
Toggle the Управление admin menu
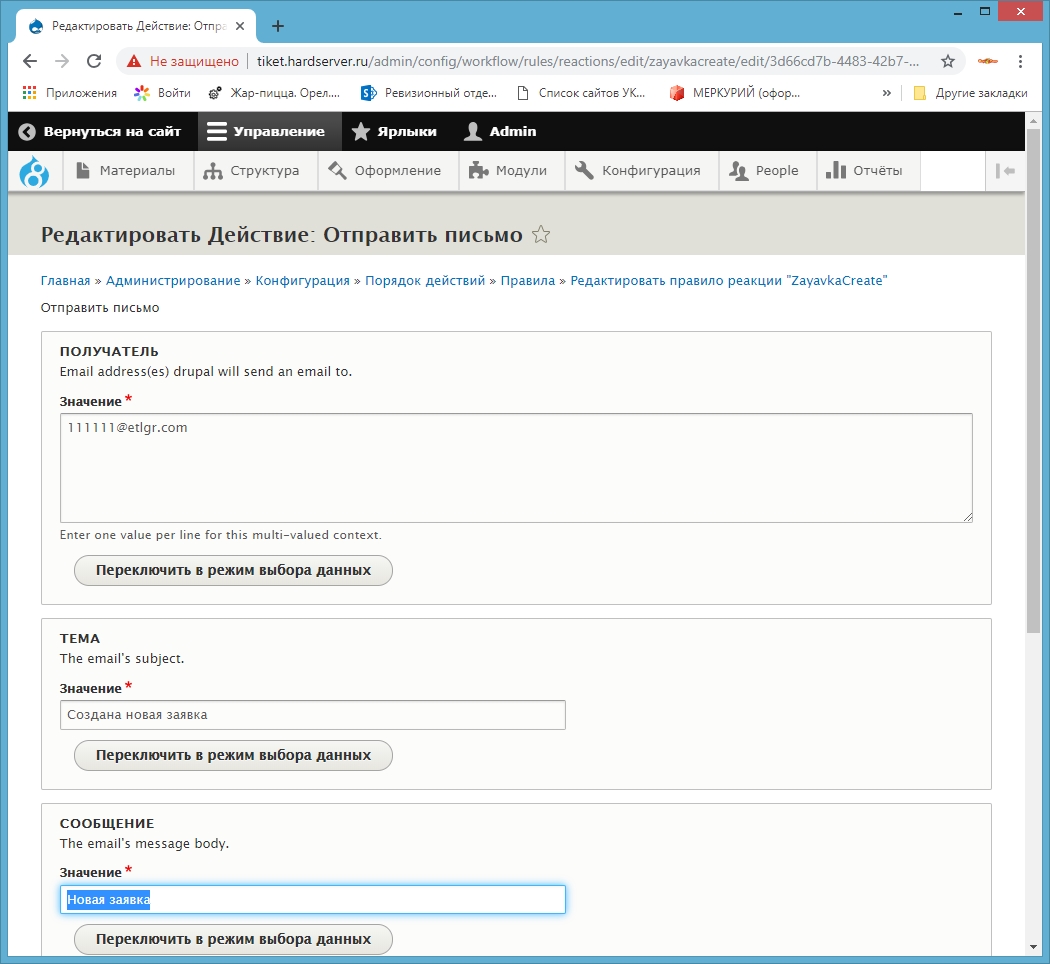tap(266, 131)
